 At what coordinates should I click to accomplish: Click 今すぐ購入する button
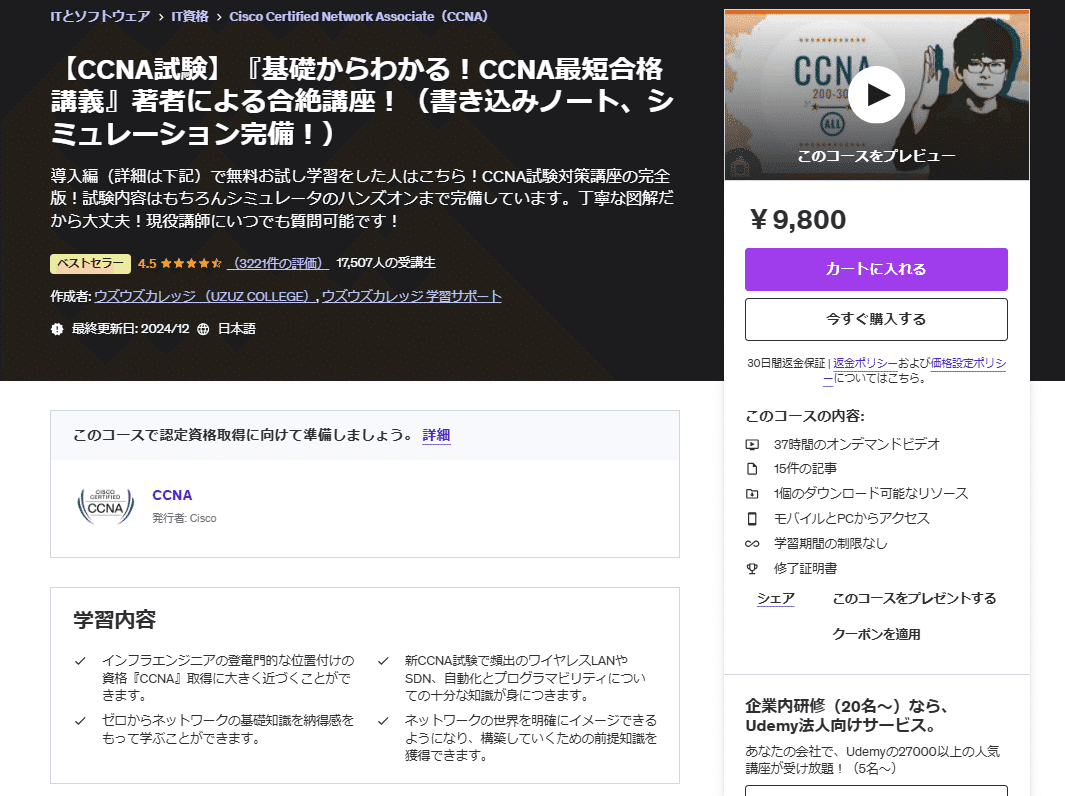(x=876, y=319)
